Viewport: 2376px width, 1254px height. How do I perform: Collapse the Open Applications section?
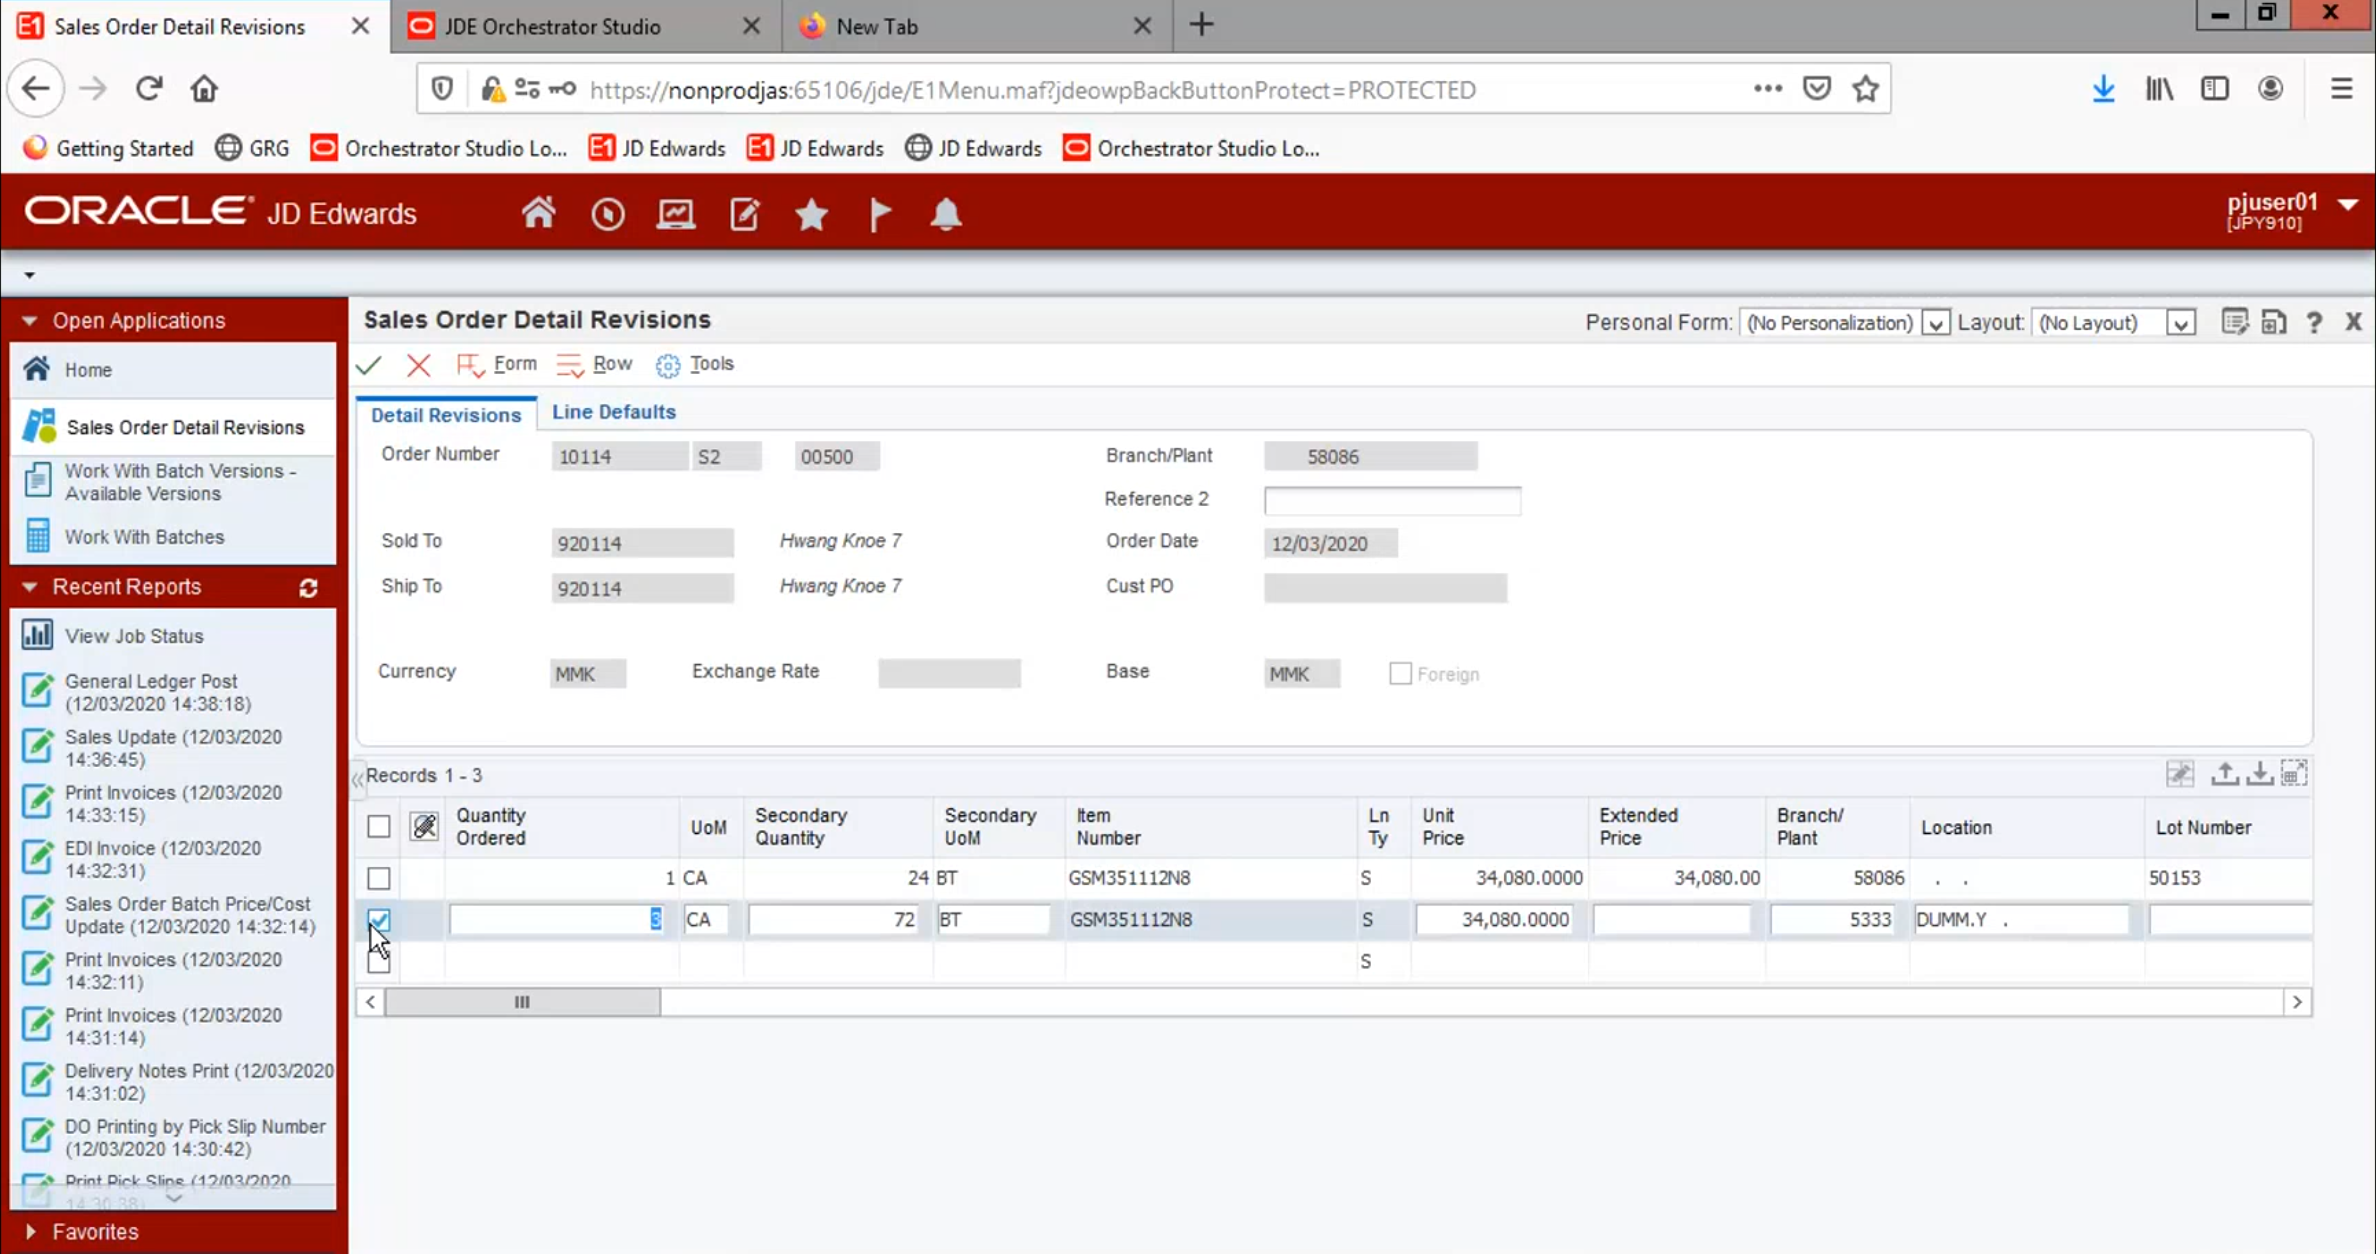(x=29, y=321)
